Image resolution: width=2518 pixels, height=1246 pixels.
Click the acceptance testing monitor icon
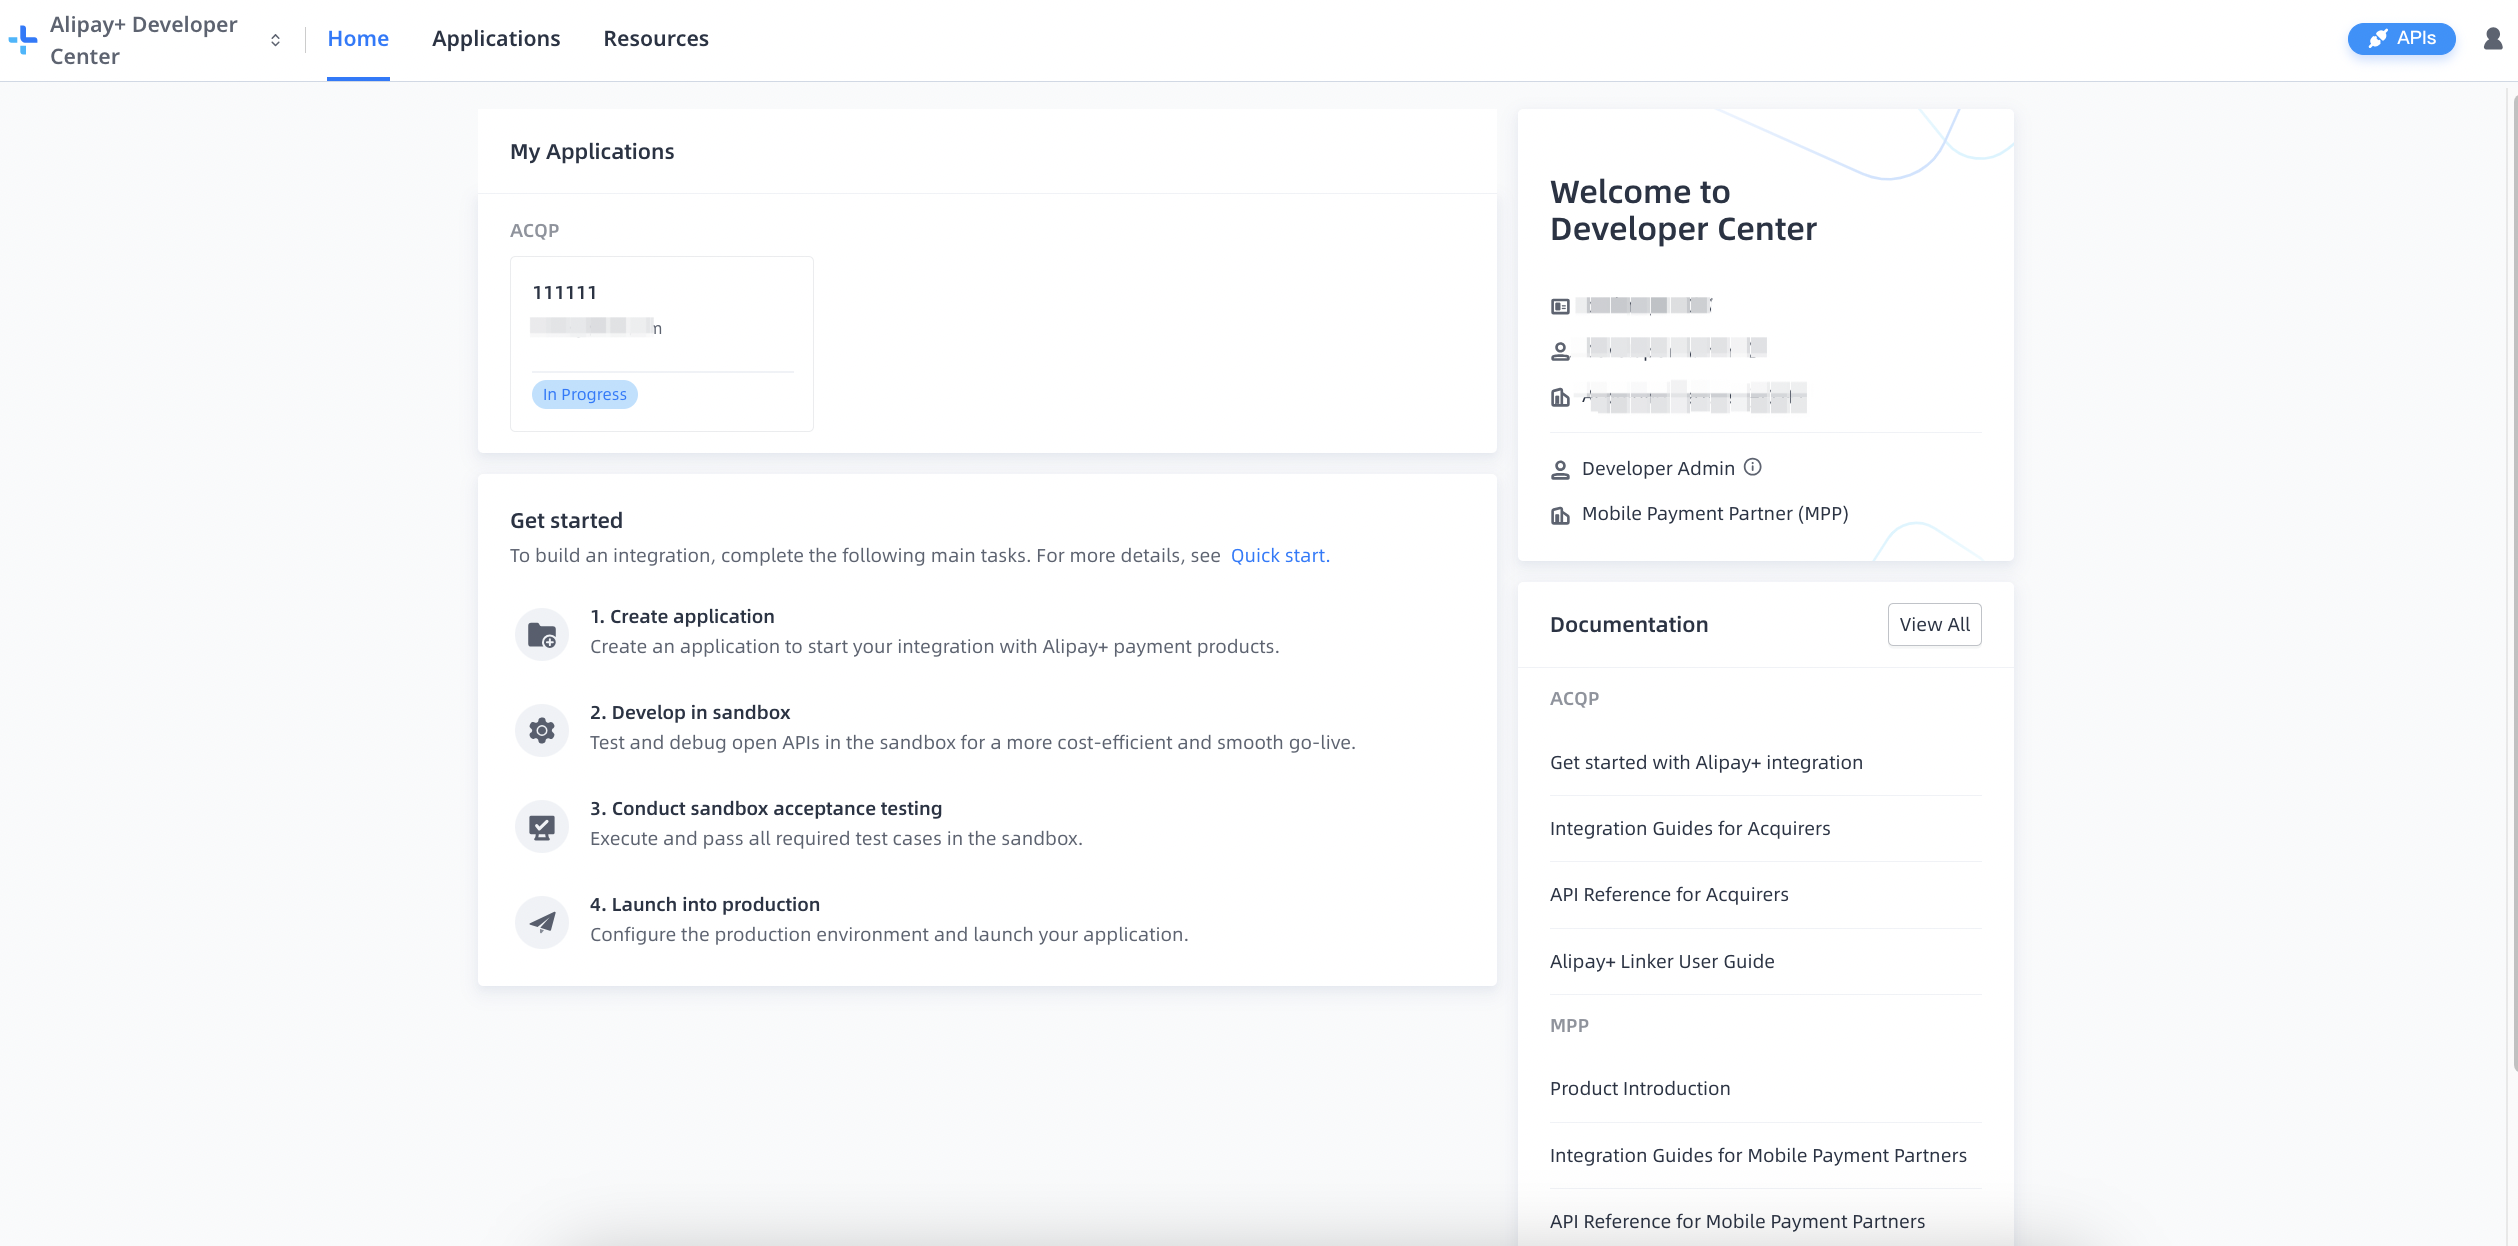541,825
